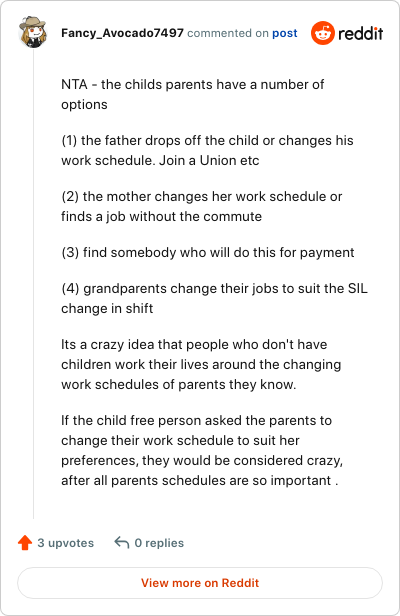This screenshot has height=616, width=400.
Task: Open the Fancy_Avocado7497 username link
Action: [x=122, y=33]
